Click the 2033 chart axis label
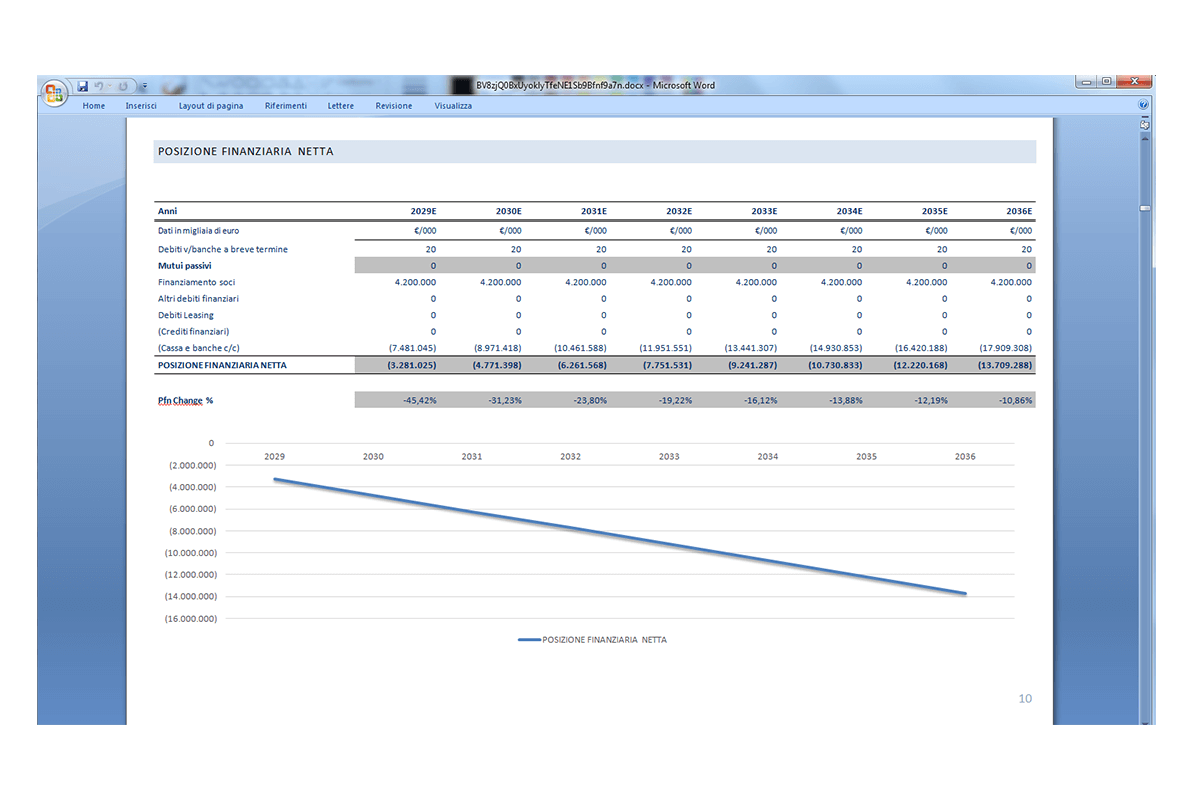The height and width of the screenshot is (800, 1193). click(669, 457)
